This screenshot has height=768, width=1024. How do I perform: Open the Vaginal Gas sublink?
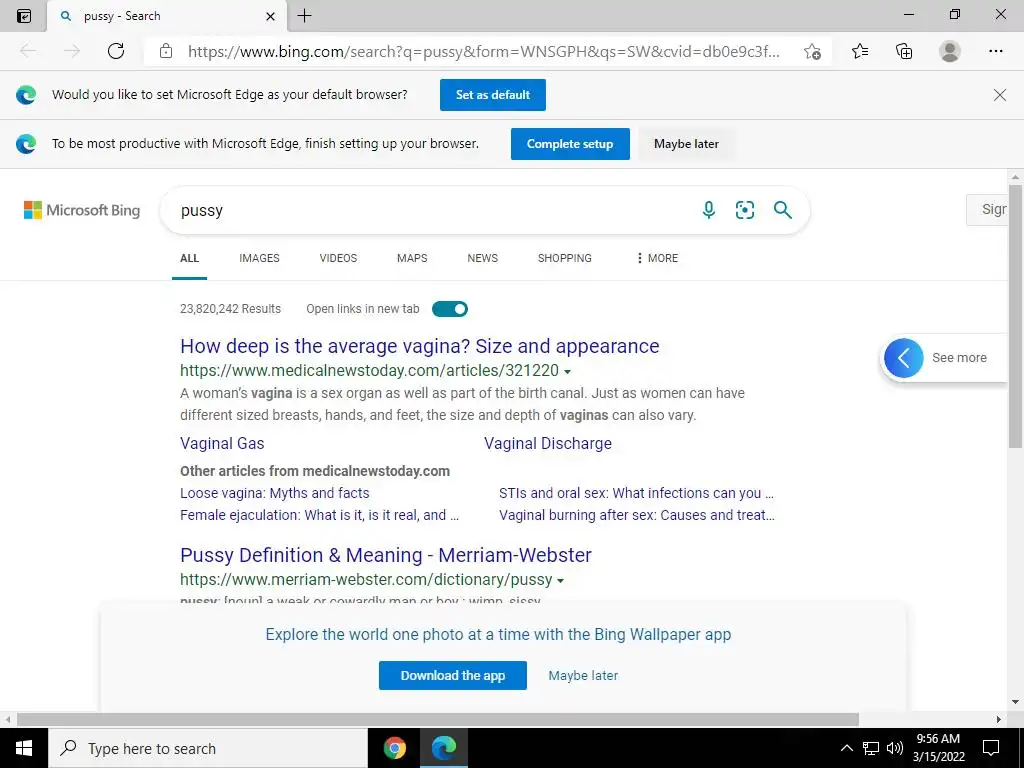tap(222, 443)
